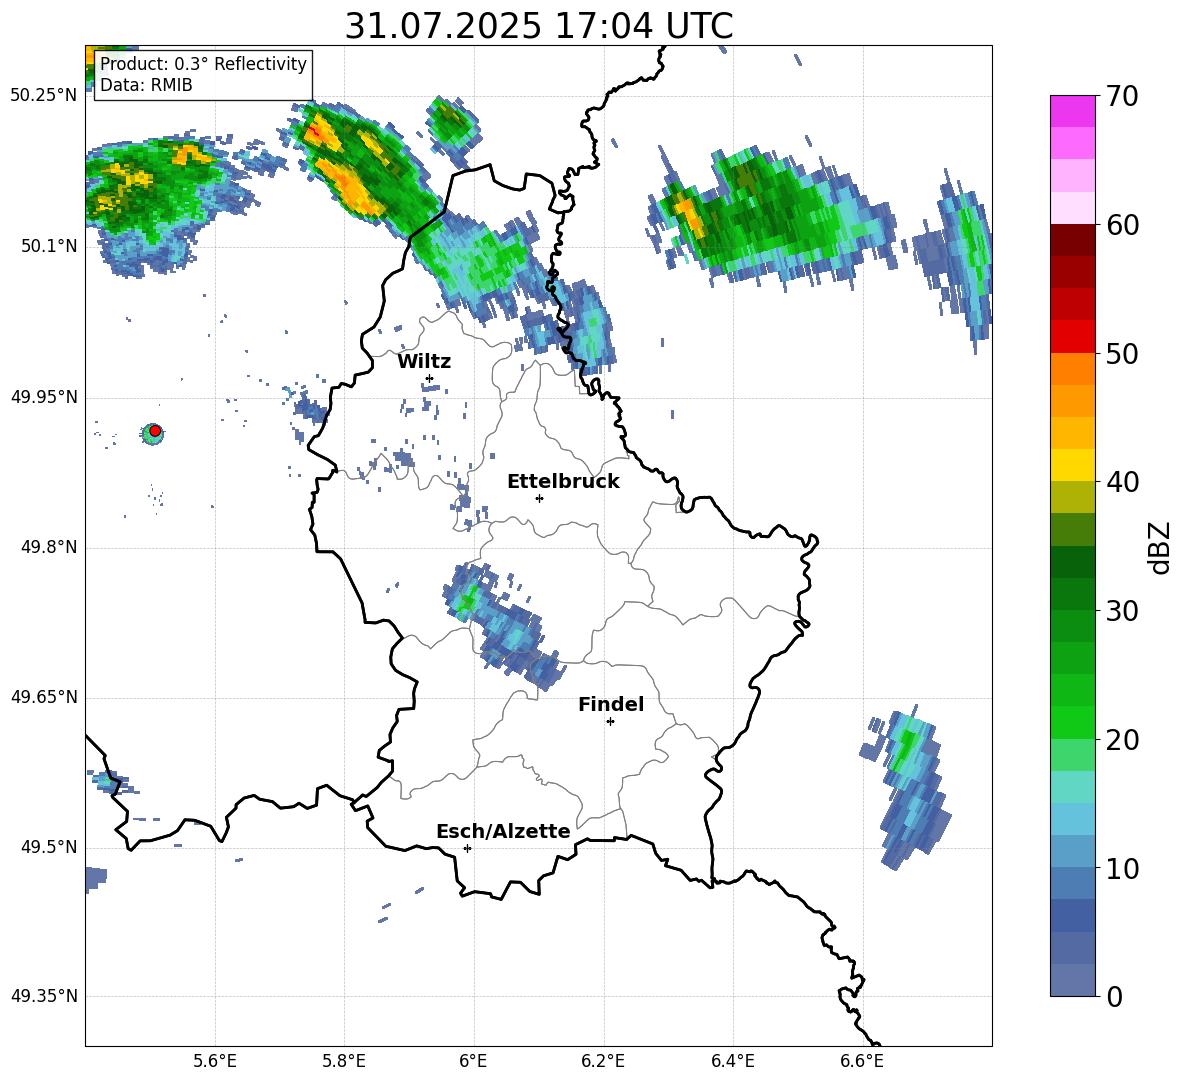Click the 50 value on the colorbar
The image size is (1184, 1081).
click(x=1122, y=354)
